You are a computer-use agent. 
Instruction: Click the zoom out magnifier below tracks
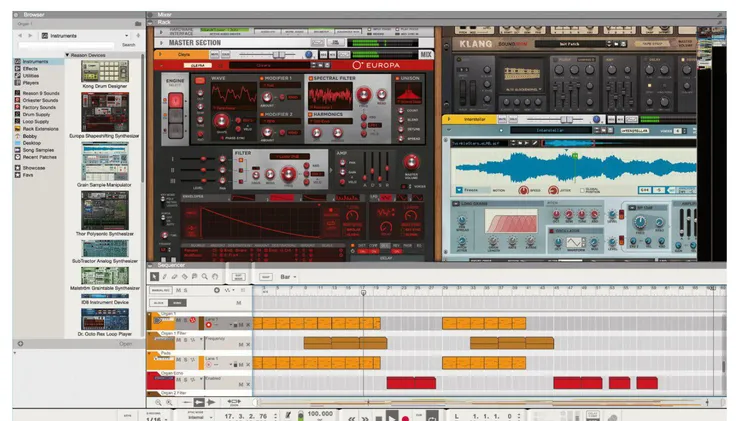coord(158,403)
